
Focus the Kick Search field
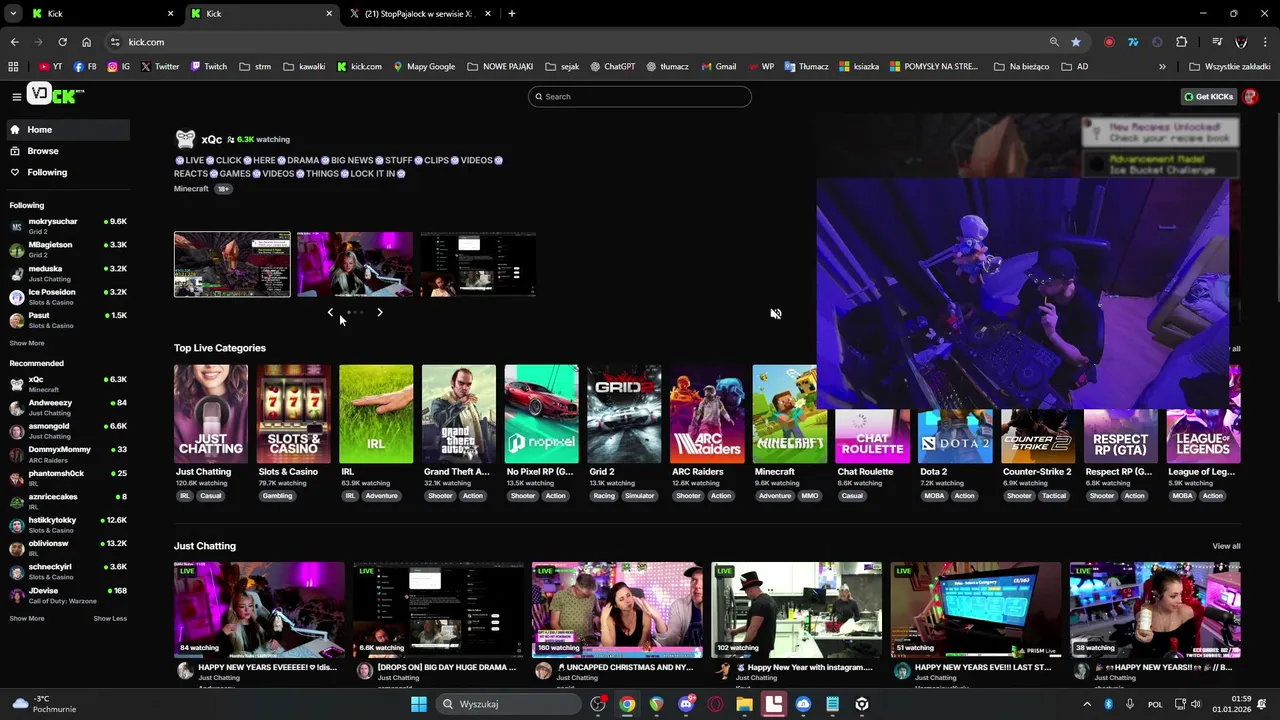point(640,97)
